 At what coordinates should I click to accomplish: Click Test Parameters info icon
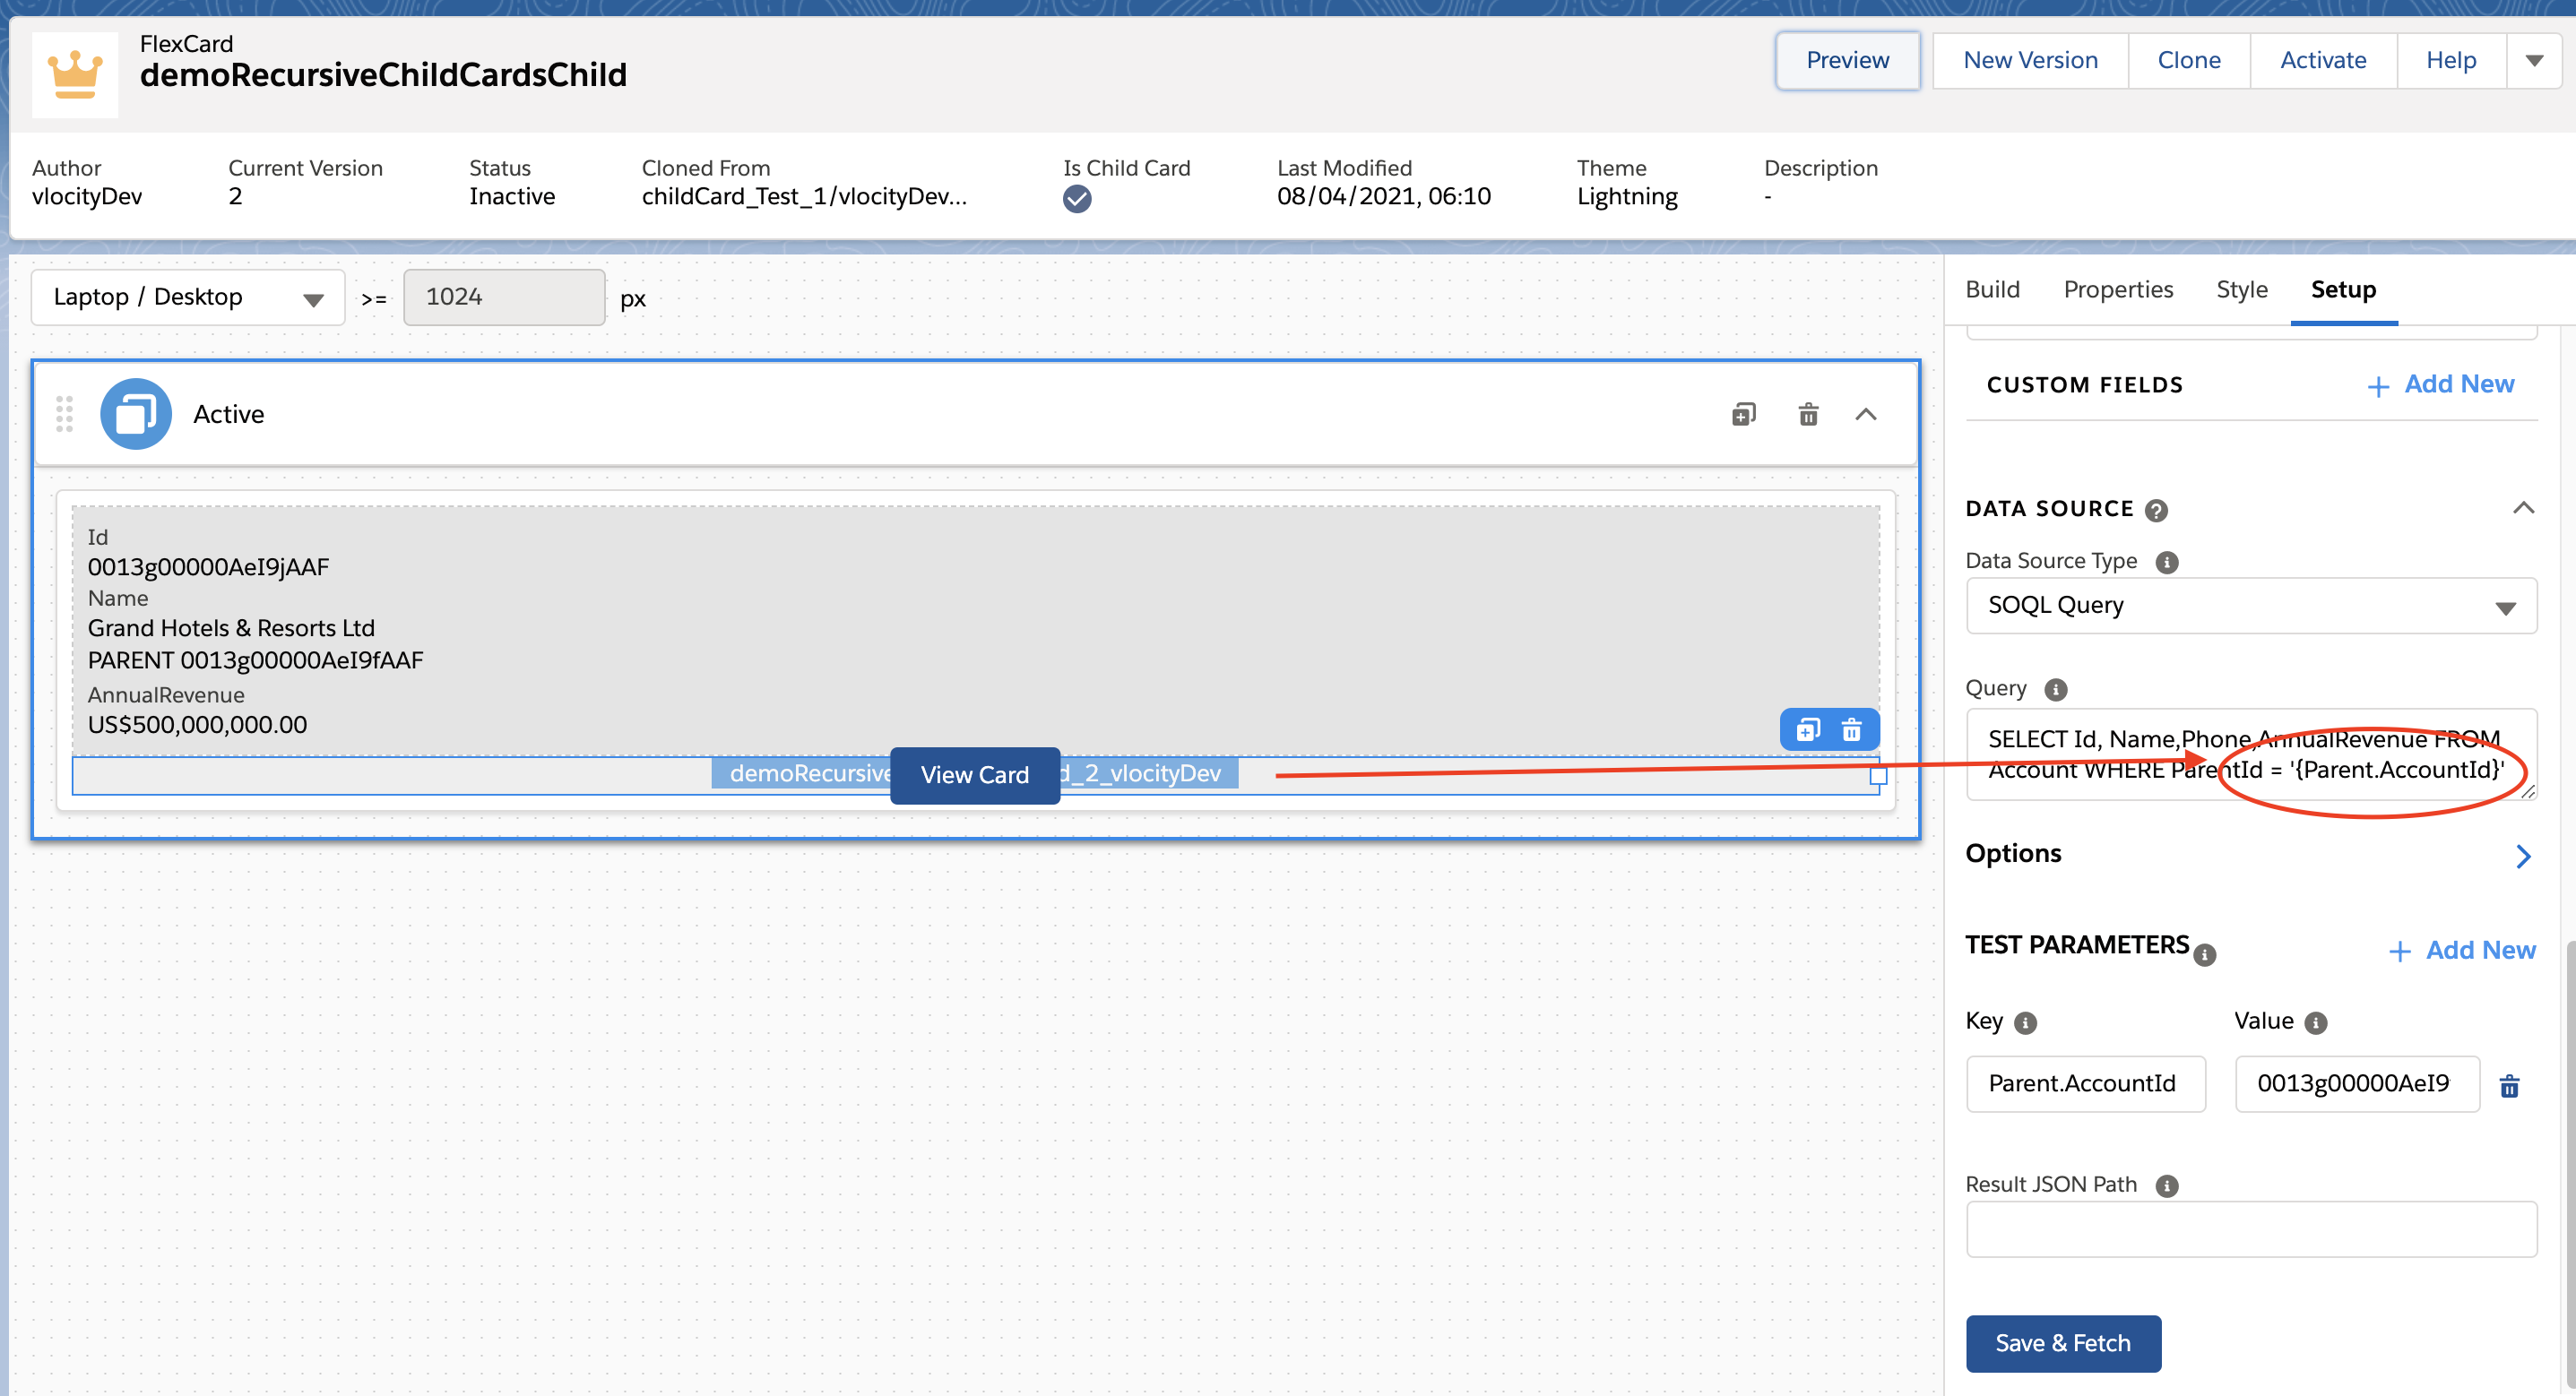click(x=2205, y=955)
